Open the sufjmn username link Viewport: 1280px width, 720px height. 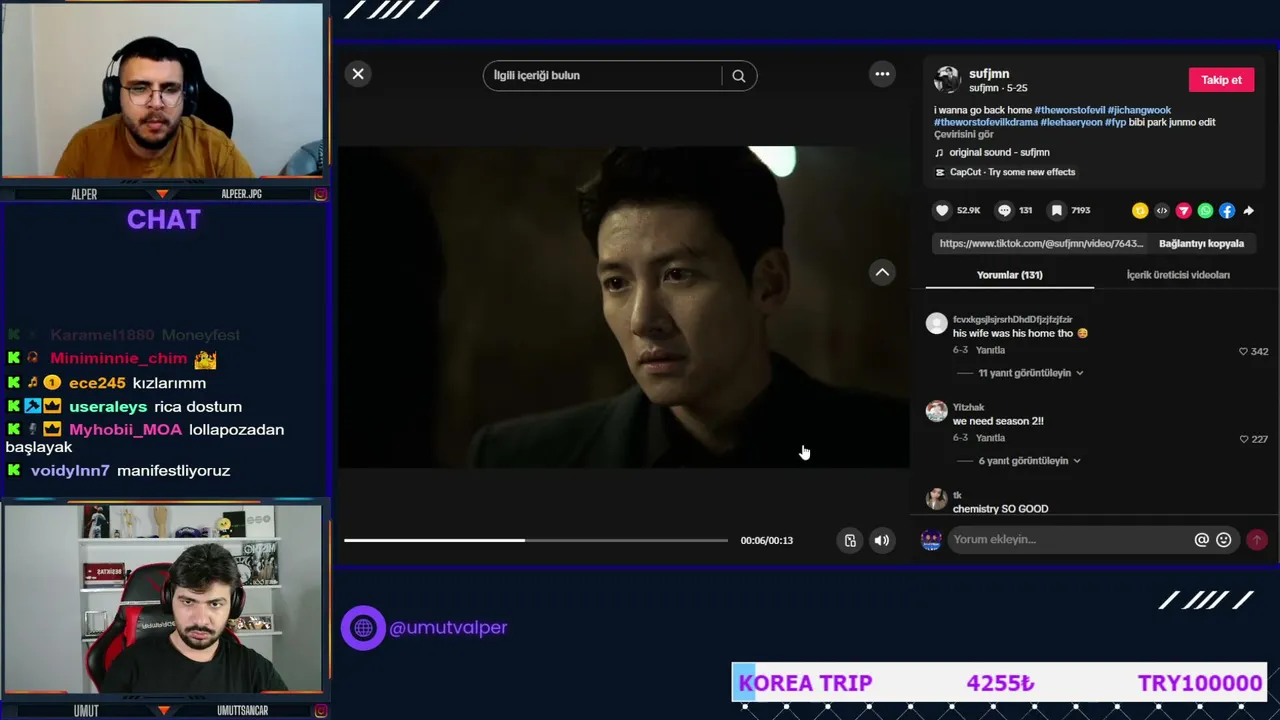[989, 74]
